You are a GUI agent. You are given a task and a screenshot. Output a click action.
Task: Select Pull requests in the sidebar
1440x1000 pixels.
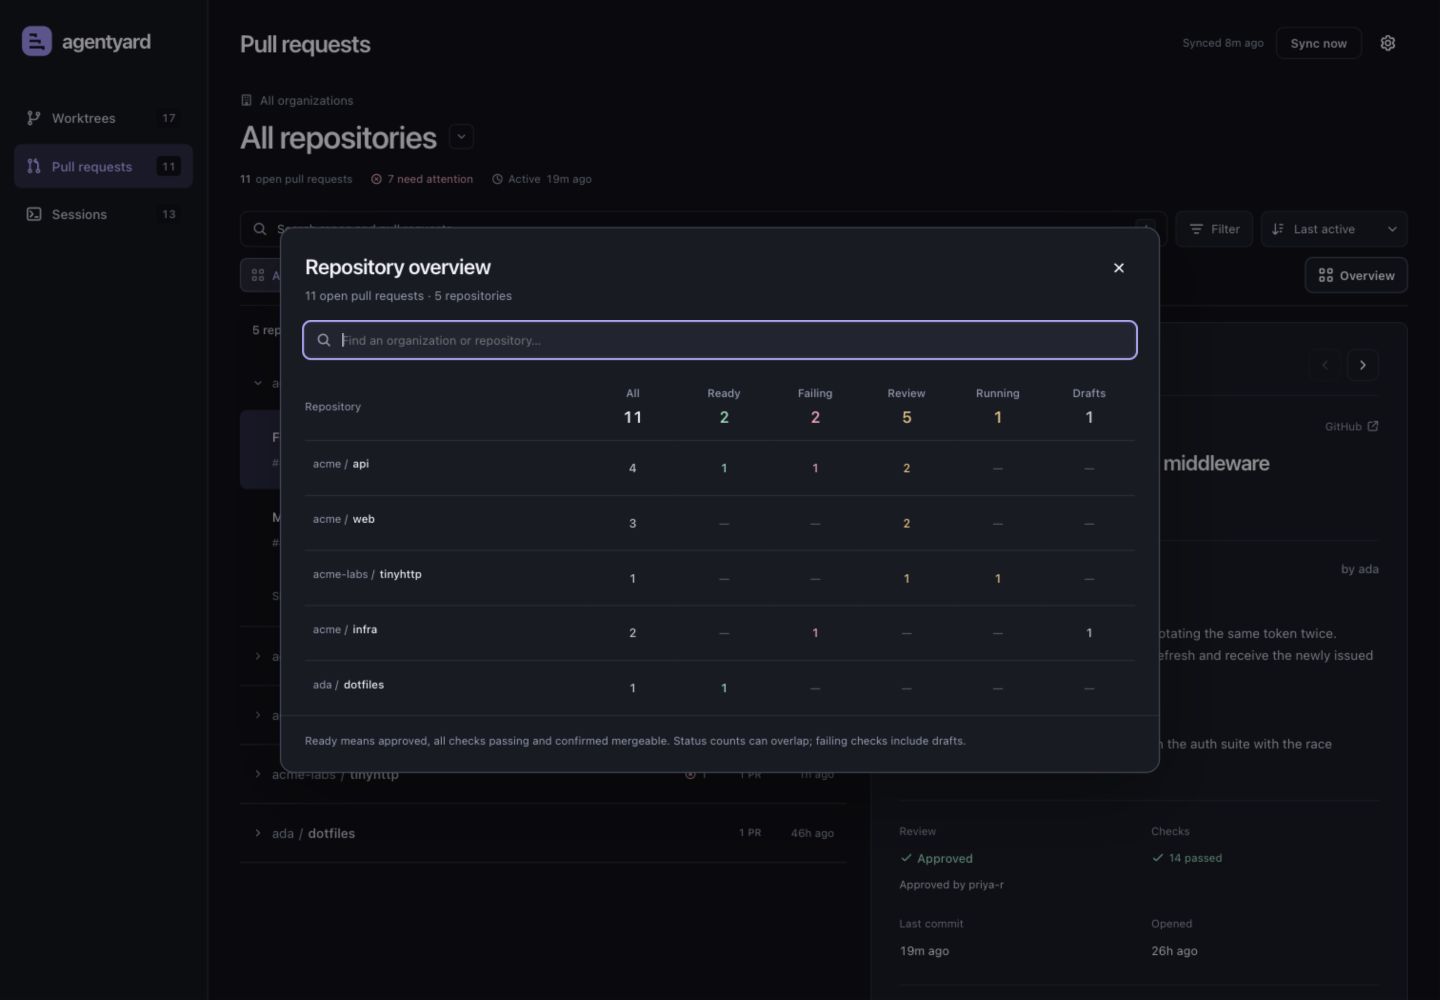tap(103, 166)
